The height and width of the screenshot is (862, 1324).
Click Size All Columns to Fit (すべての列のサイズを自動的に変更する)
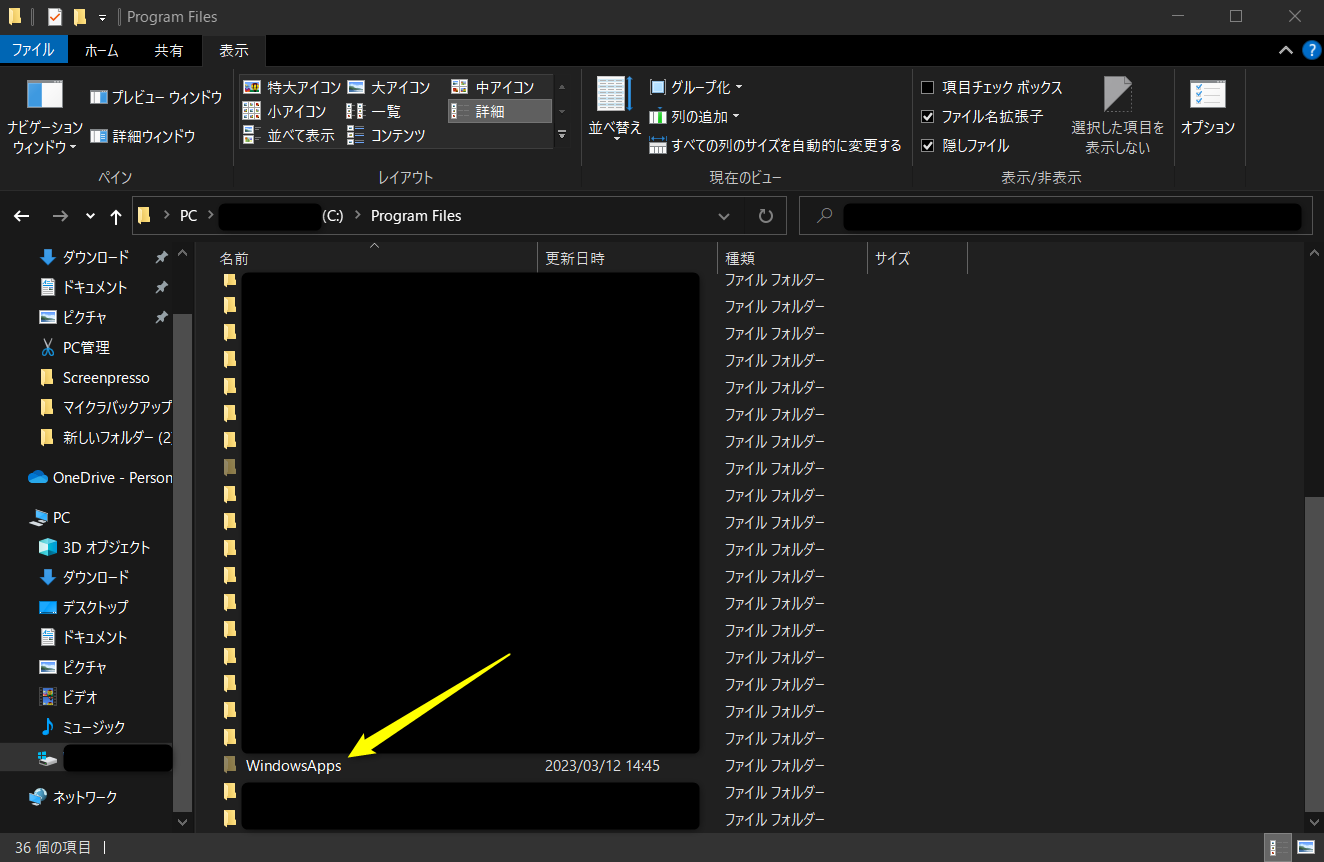pos(776,146)
